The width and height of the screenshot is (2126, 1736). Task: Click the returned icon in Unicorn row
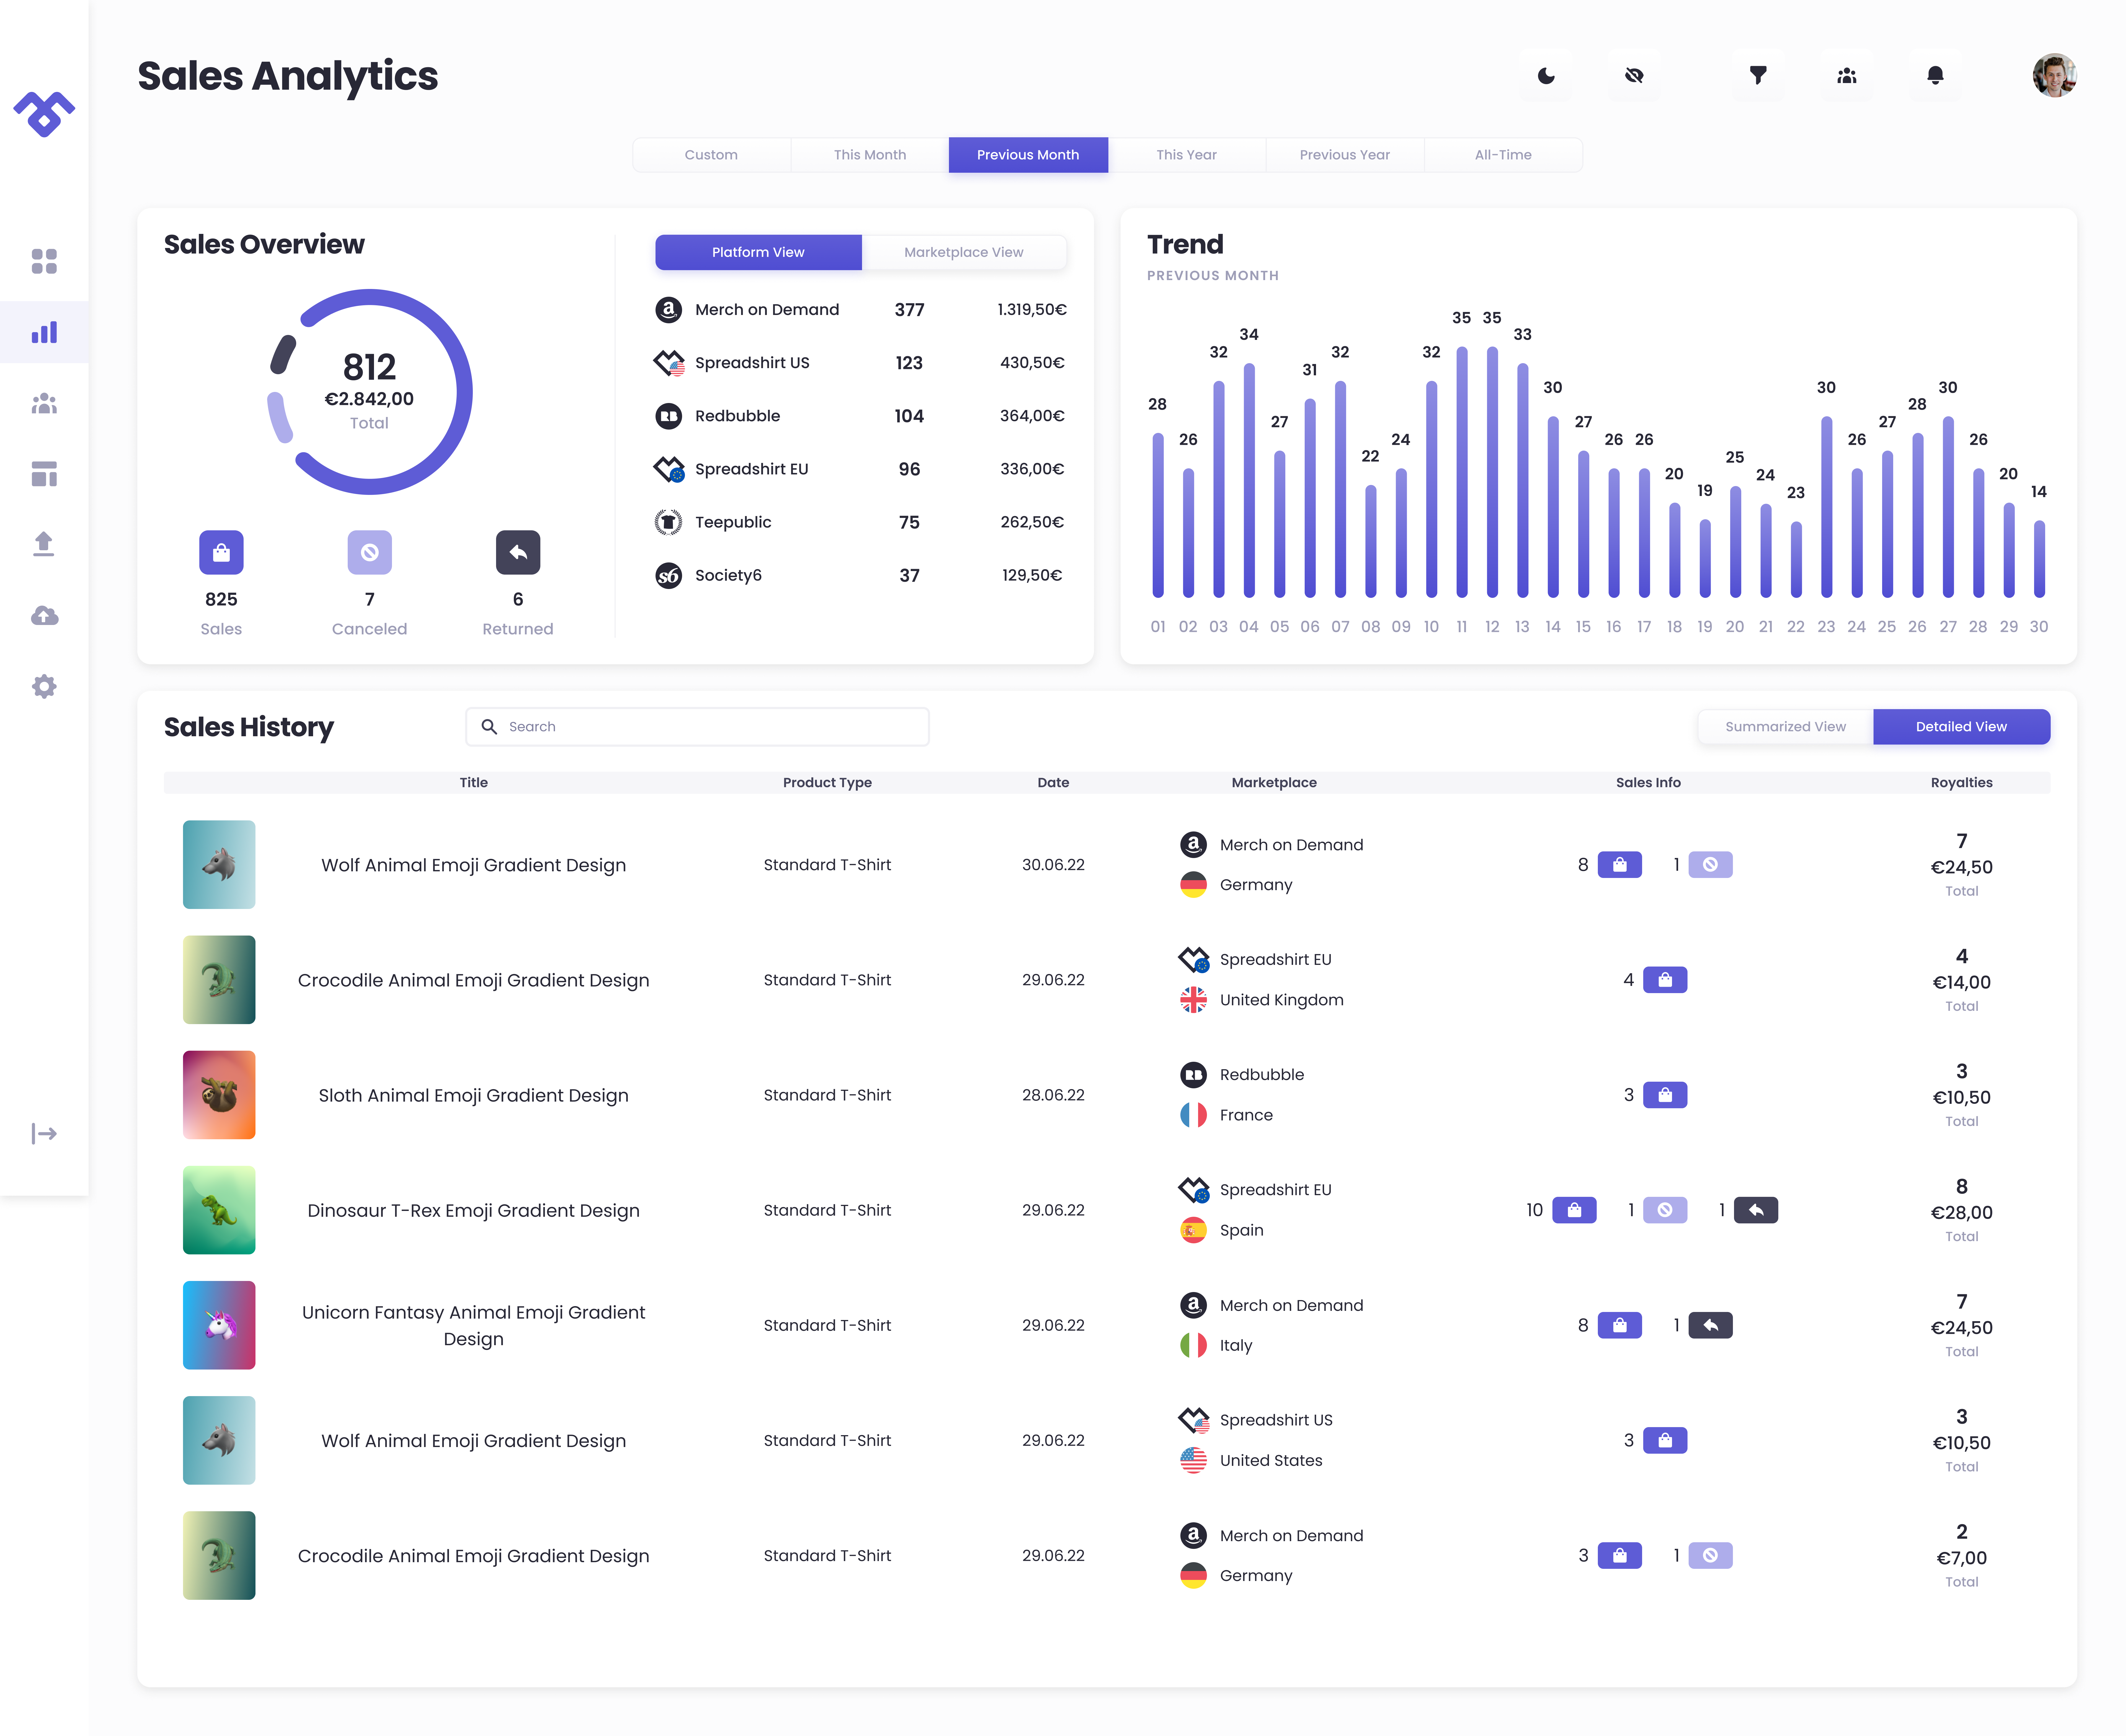tap(1711, 1325)
